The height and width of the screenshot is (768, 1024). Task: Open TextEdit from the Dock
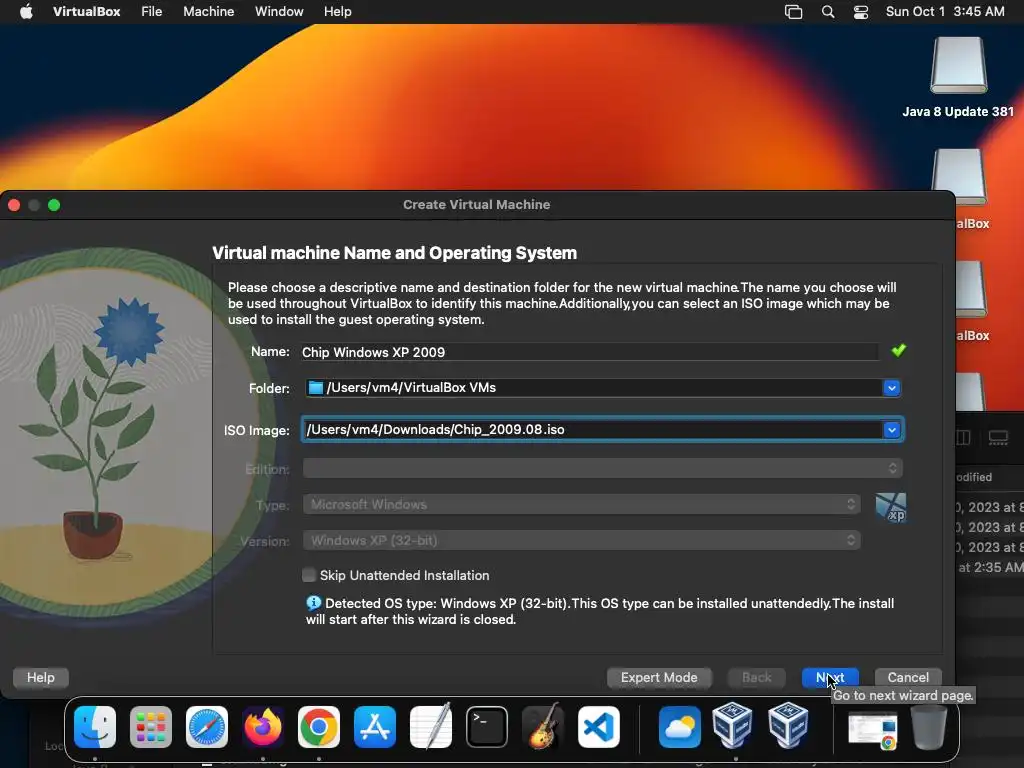click(431, 726)
